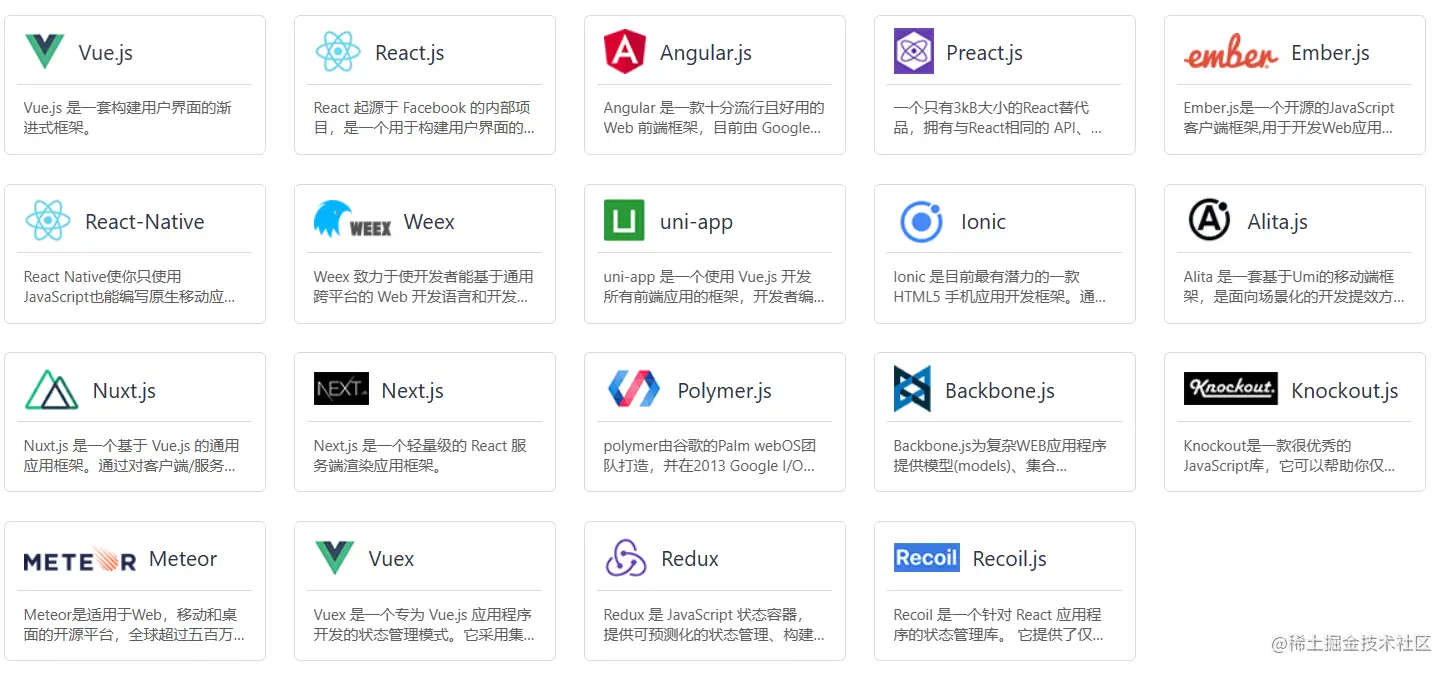Click the Meteor wordmark logo
1451x673 pixels.
(80, 560)
